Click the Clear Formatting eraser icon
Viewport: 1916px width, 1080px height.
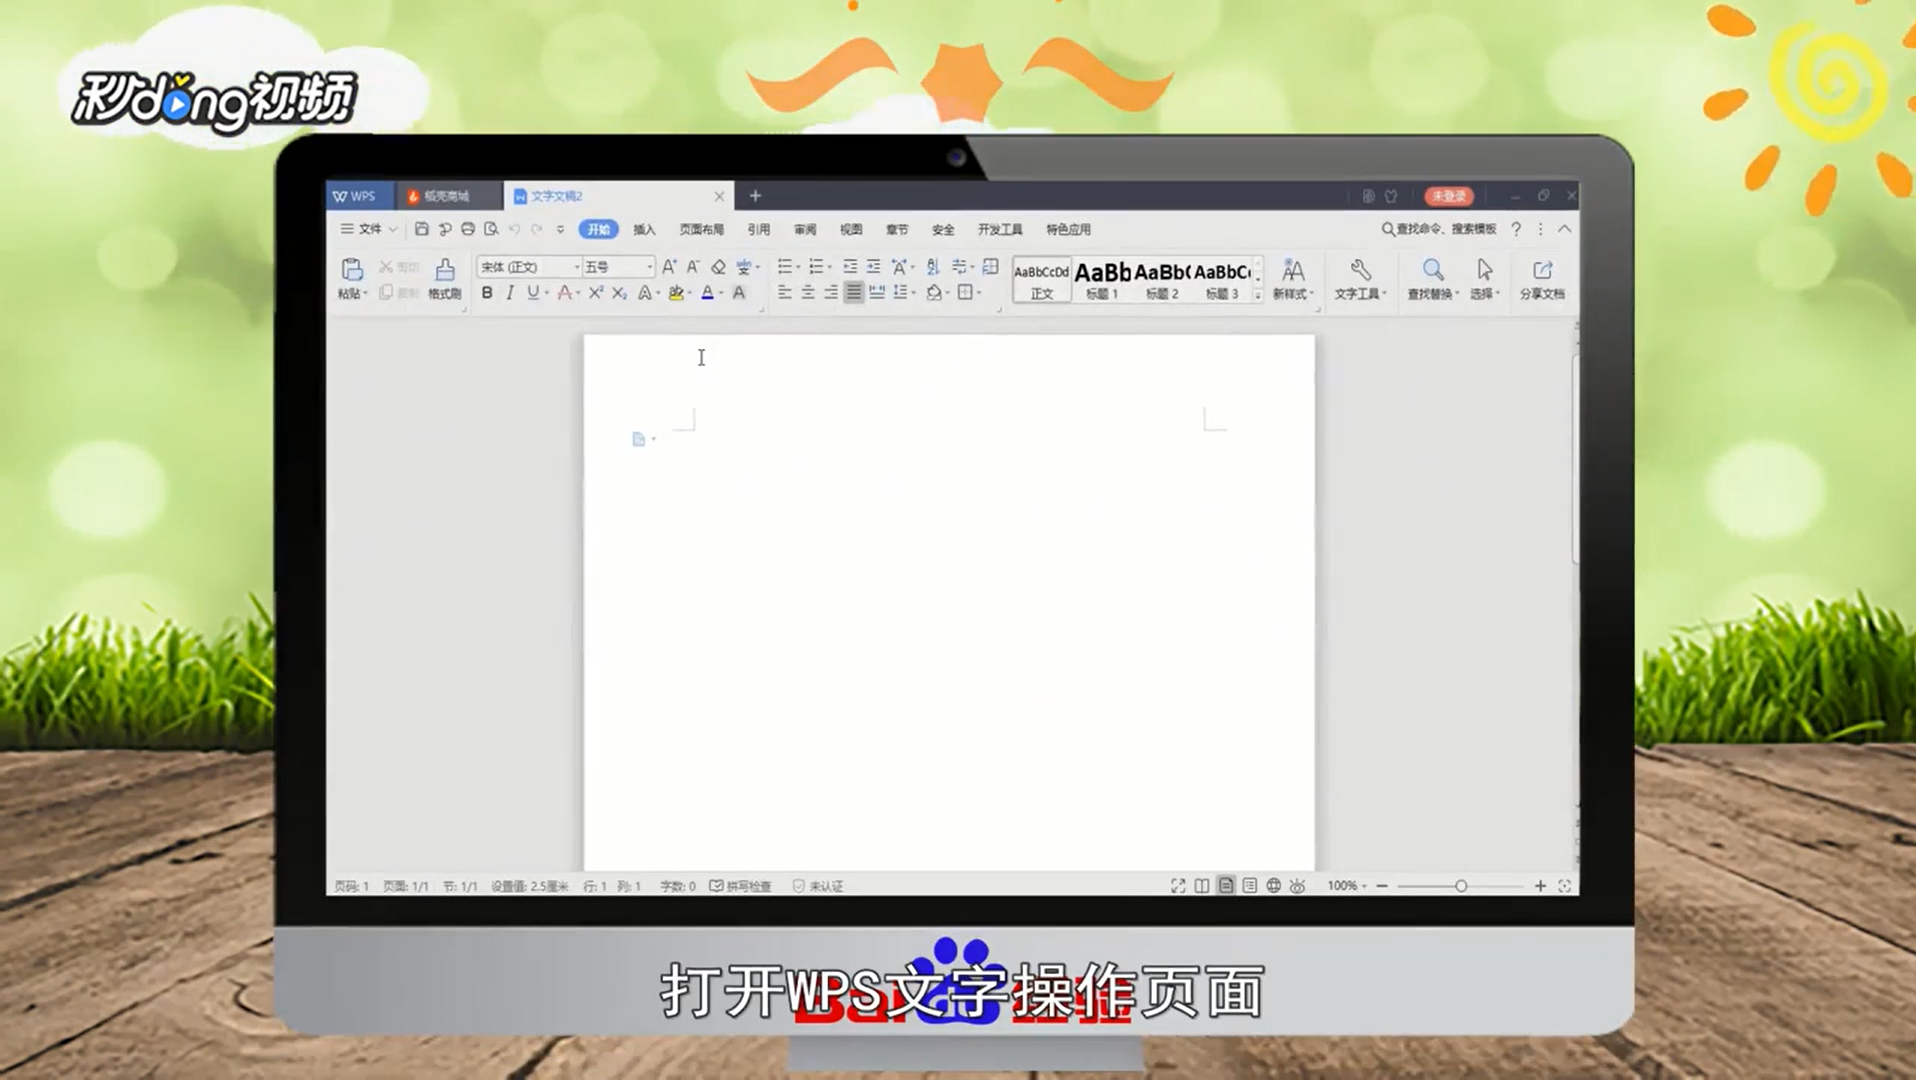click(718, 267)
